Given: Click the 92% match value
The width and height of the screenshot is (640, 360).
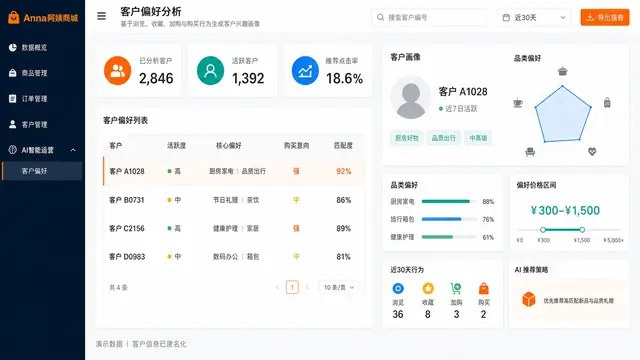Looking at the screenshot, I should [344, 171].
